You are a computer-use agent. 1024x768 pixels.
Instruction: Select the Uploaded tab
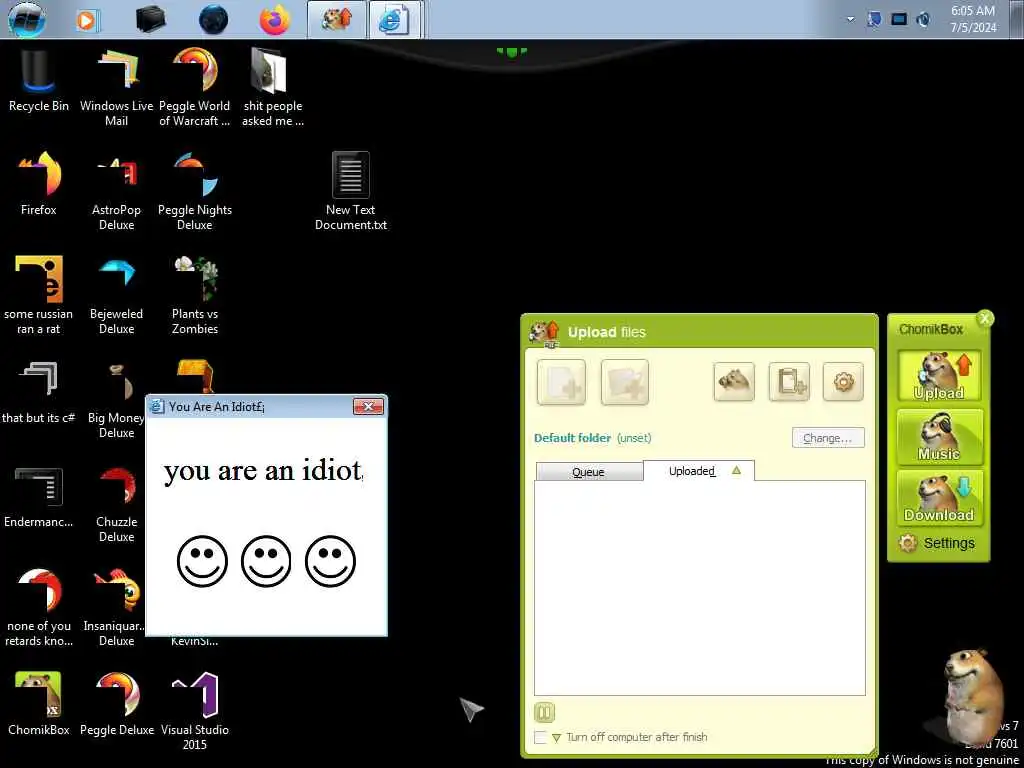pyautogui.click(x=698, y=471)
